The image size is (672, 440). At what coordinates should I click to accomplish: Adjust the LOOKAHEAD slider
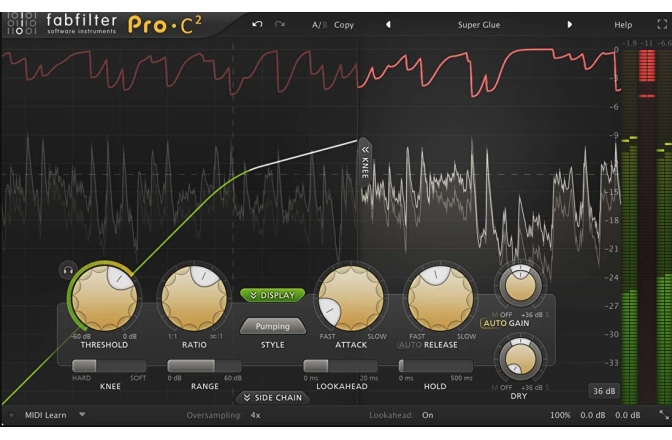(341, 365)
